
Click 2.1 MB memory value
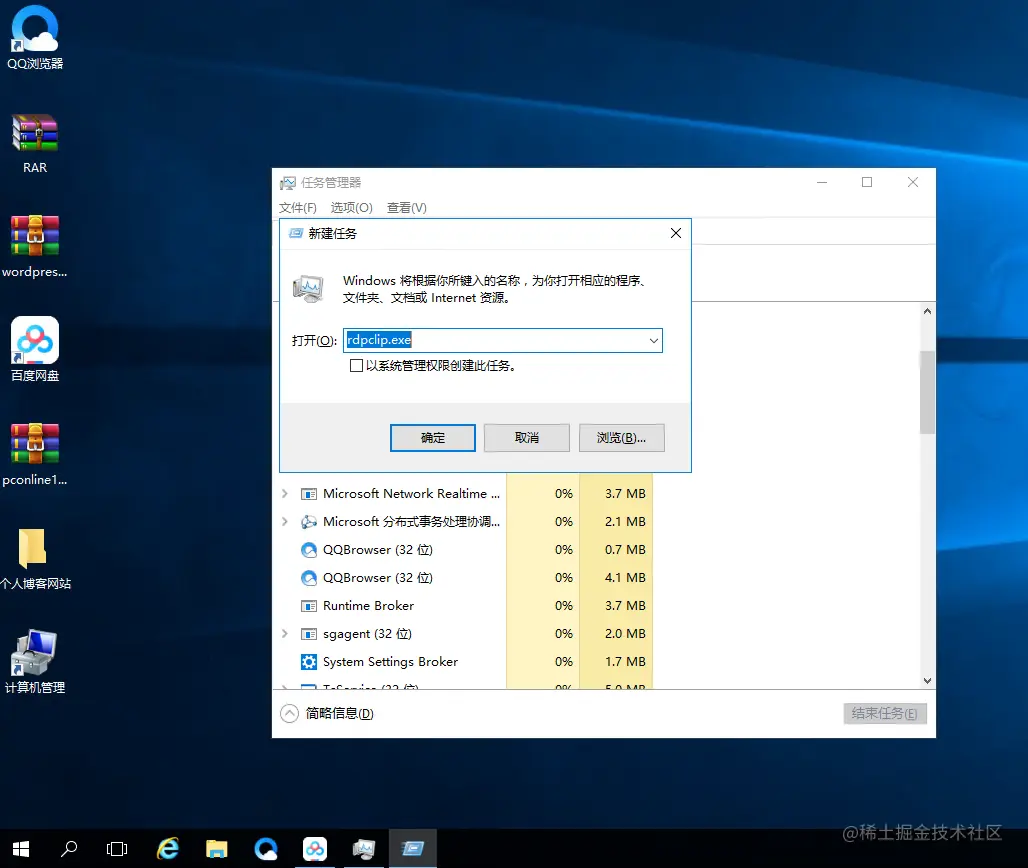tap(625, 522)
